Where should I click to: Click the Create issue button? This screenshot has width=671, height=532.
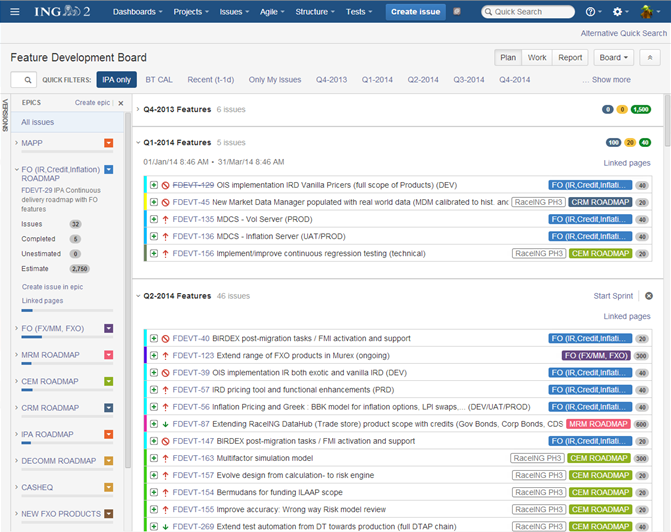pyautogui.click(x=415, y=12)
